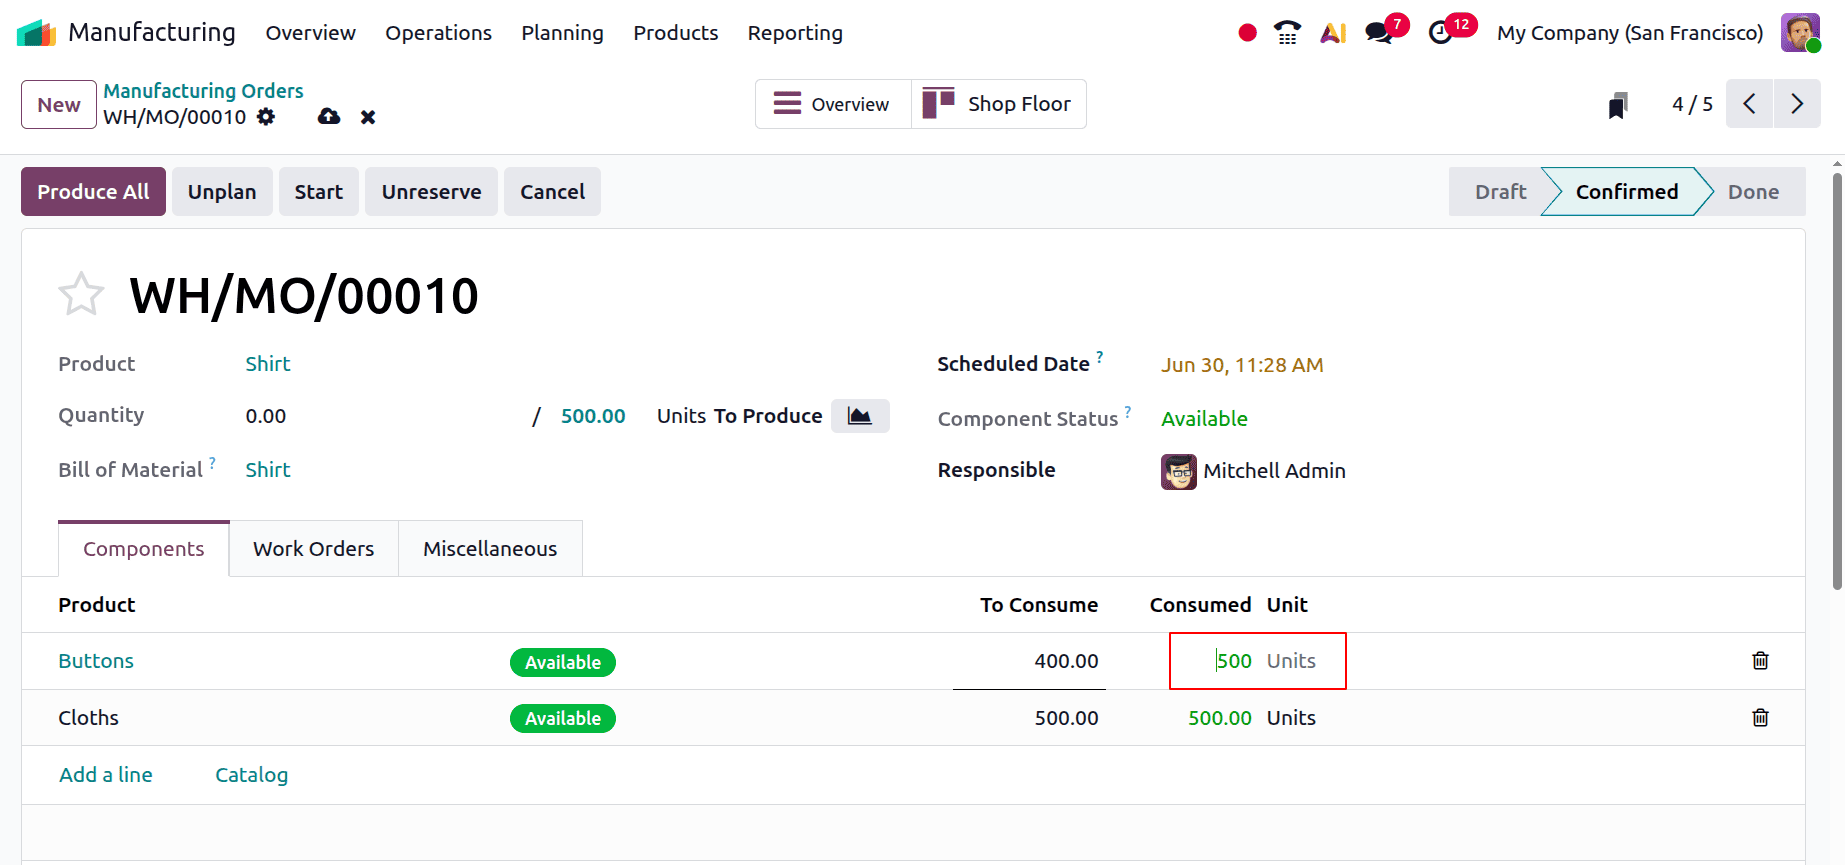
Task: Click the Cloths To Consume 500.00 cell
Action: (1067, 718)
